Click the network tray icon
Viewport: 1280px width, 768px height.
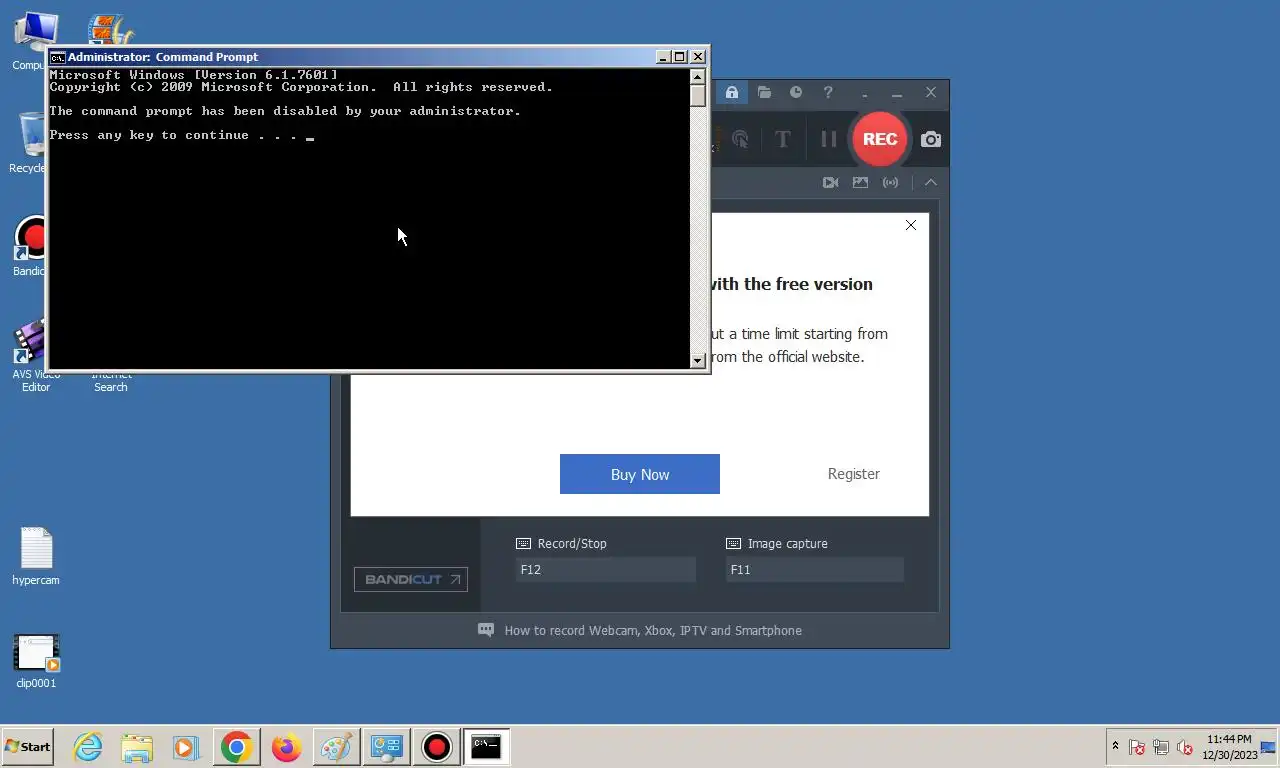pyautogui.click(x=1161, y=747)
